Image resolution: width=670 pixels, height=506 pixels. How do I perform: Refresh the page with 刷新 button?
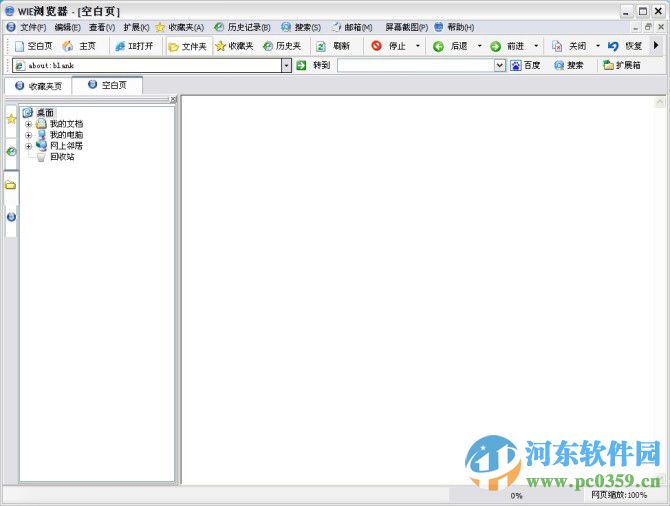click(x=333, y=46)
